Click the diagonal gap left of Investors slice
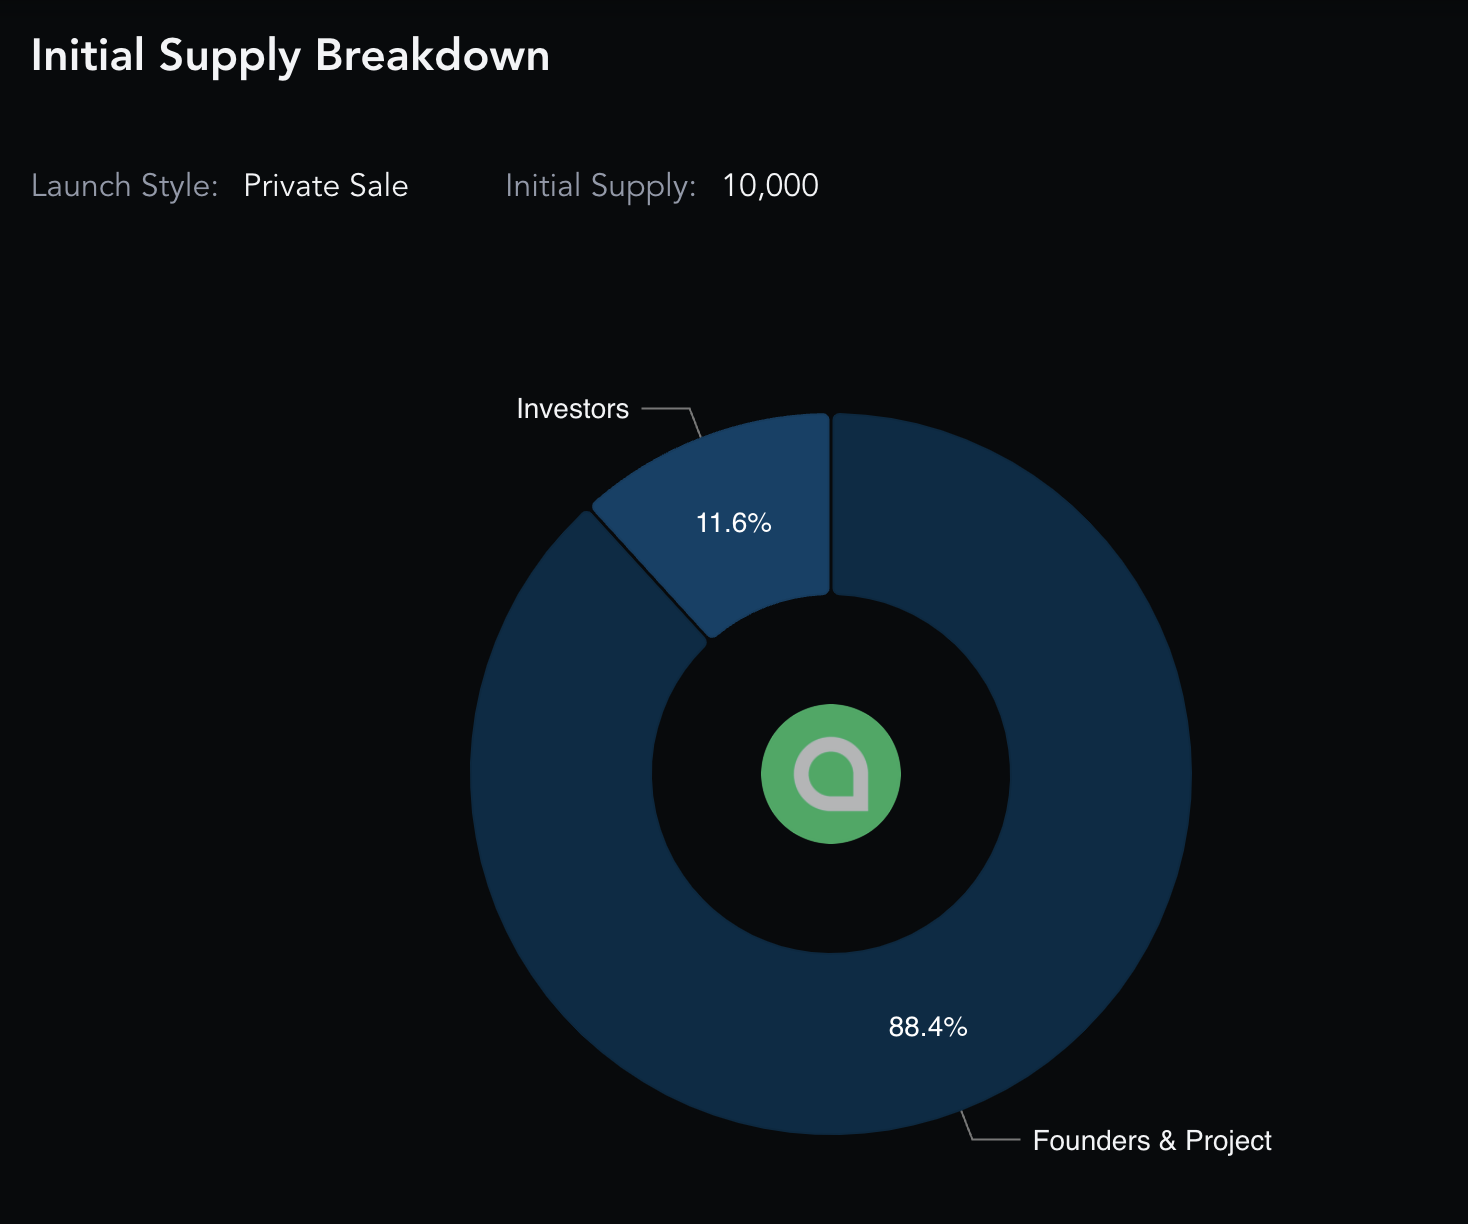This screenshot has height=1224, width=1468. [650, 576]
